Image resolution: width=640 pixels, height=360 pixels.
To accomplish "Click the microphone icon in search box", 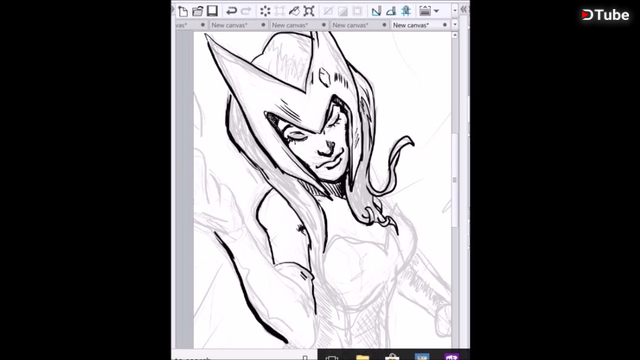I will coord(305,358).
